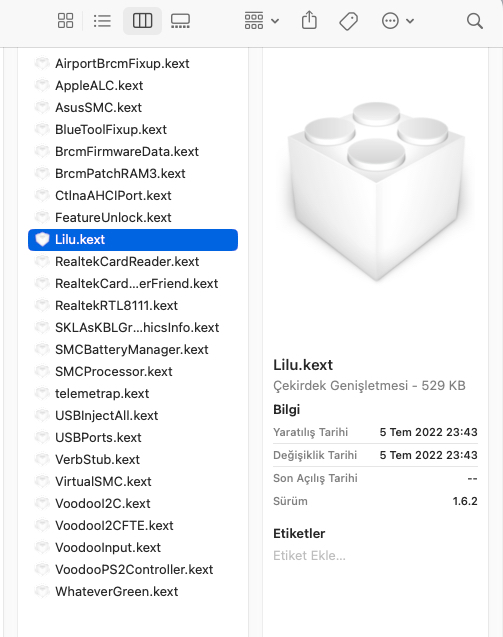Select USBPorts.kext file

pyautogui.click(x=133, y=438)
